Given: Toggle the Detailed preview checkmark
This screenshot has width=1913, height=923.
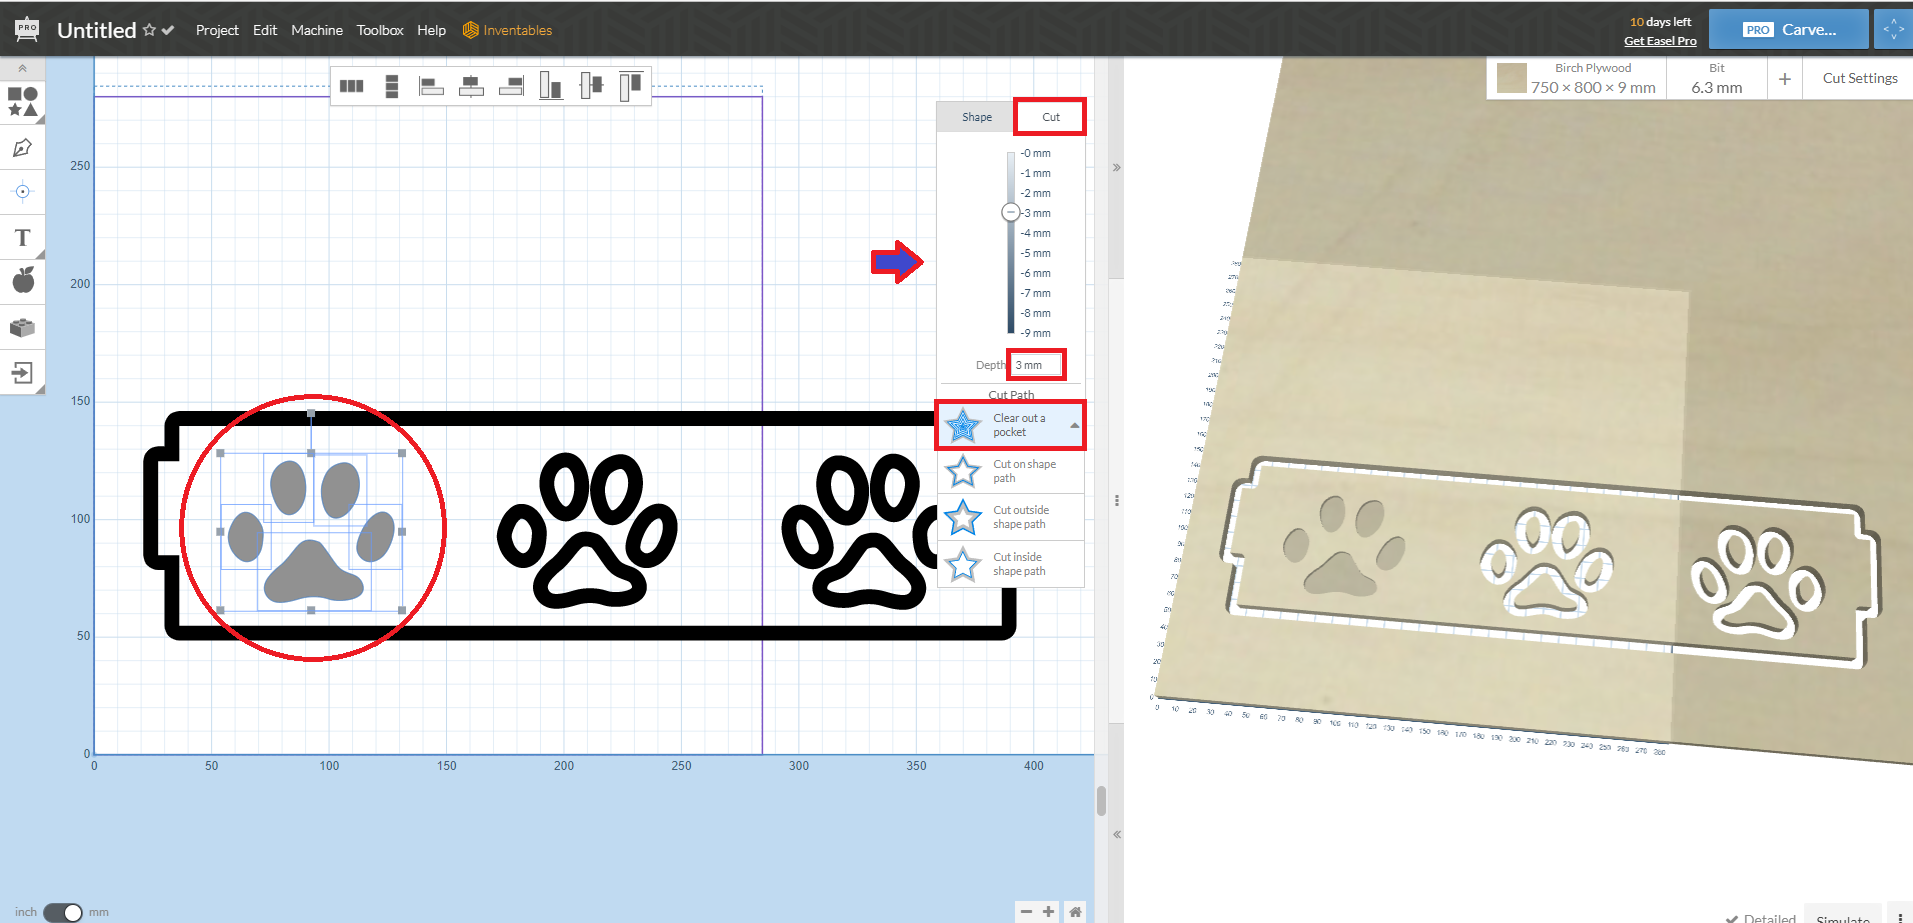Looking at the screenshot, I should click(x=1731, y=918).
